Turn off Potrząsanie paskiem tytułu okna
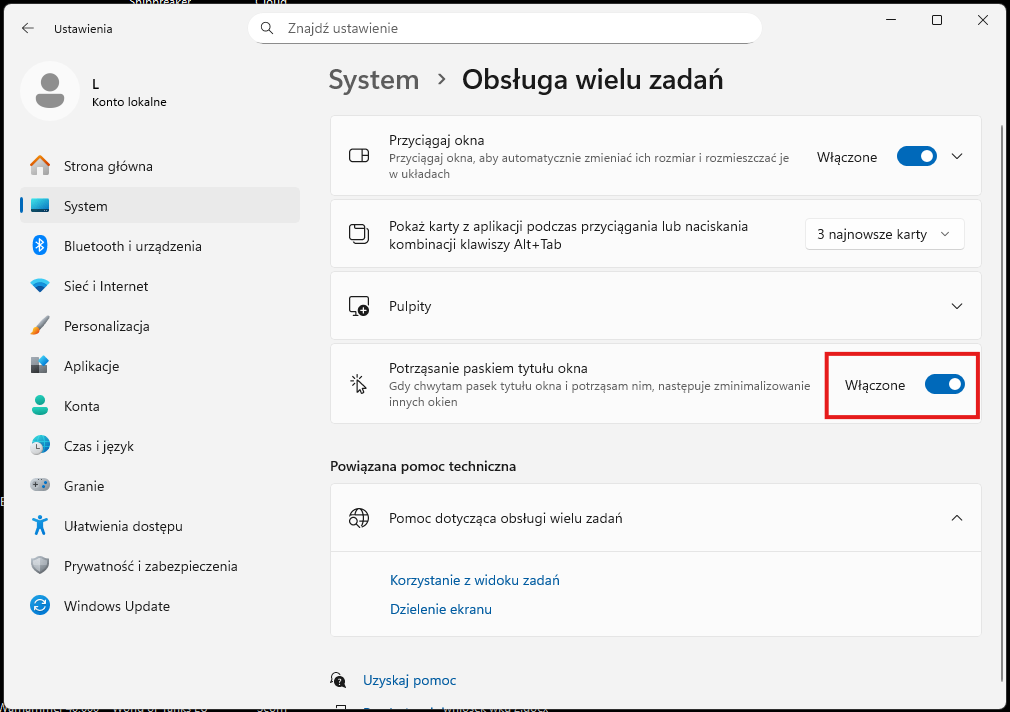The width and height of the screenshot is (1010, 712). coord(944,384)
